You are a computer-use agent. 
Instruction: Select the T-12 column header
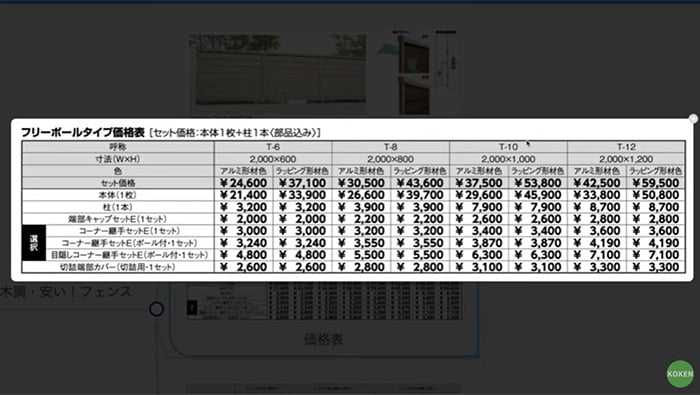[626, 147]
